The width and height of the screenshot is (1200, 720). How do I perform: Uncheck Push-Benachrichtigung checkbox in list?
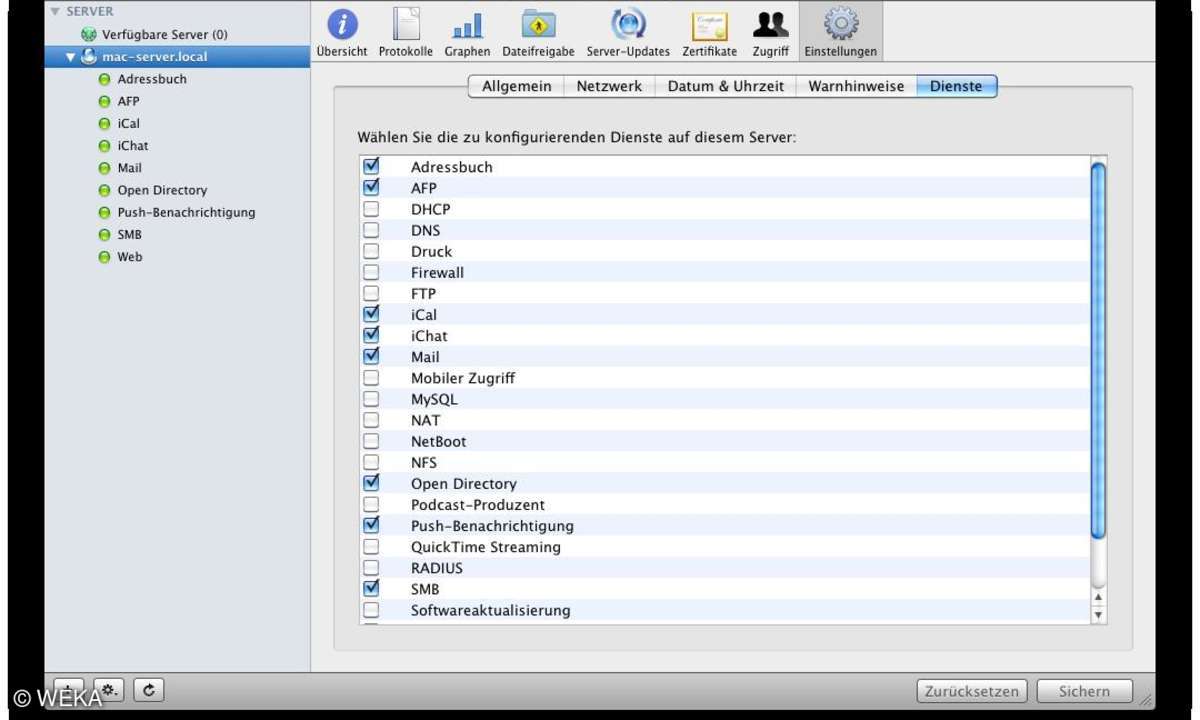coord(371,525)
